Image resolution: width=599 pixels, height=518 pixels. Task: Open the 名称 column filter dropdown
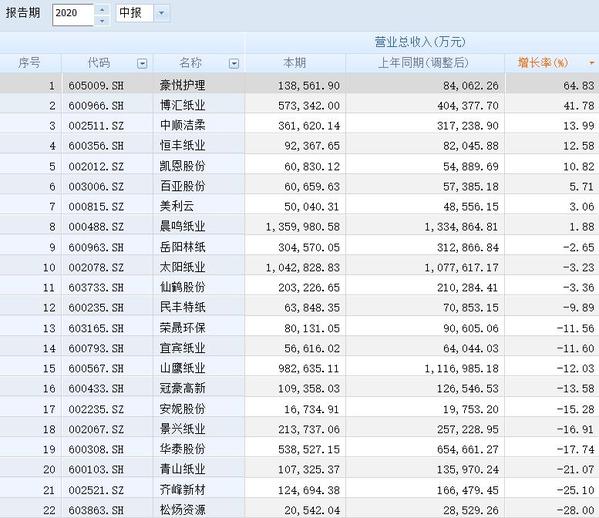(234, 63)
